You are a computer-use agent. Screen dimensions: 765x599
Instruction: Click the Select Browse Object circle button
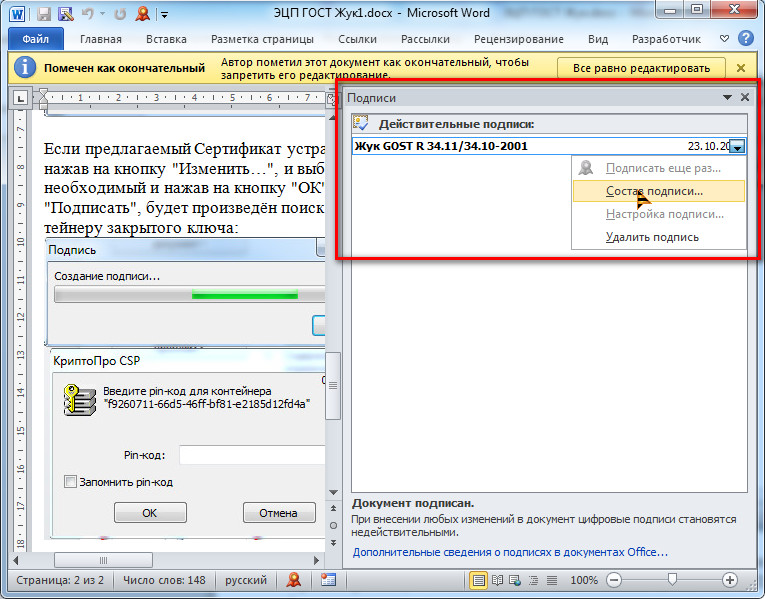tap(333, 525)
